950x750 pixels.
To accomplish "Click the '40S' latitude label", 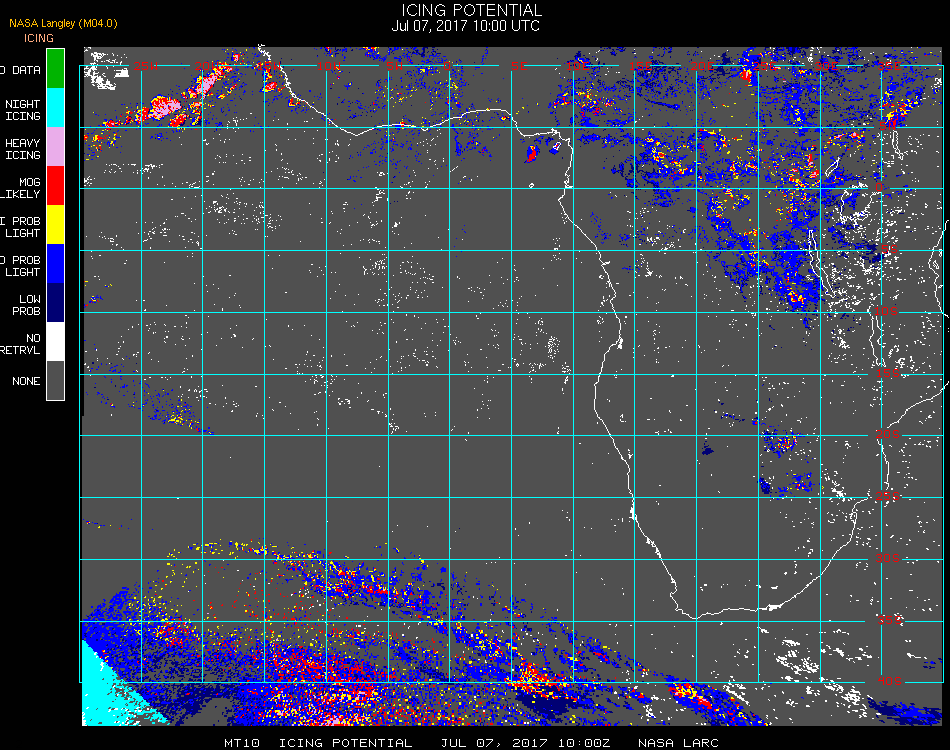I will [x=889, y=682].
